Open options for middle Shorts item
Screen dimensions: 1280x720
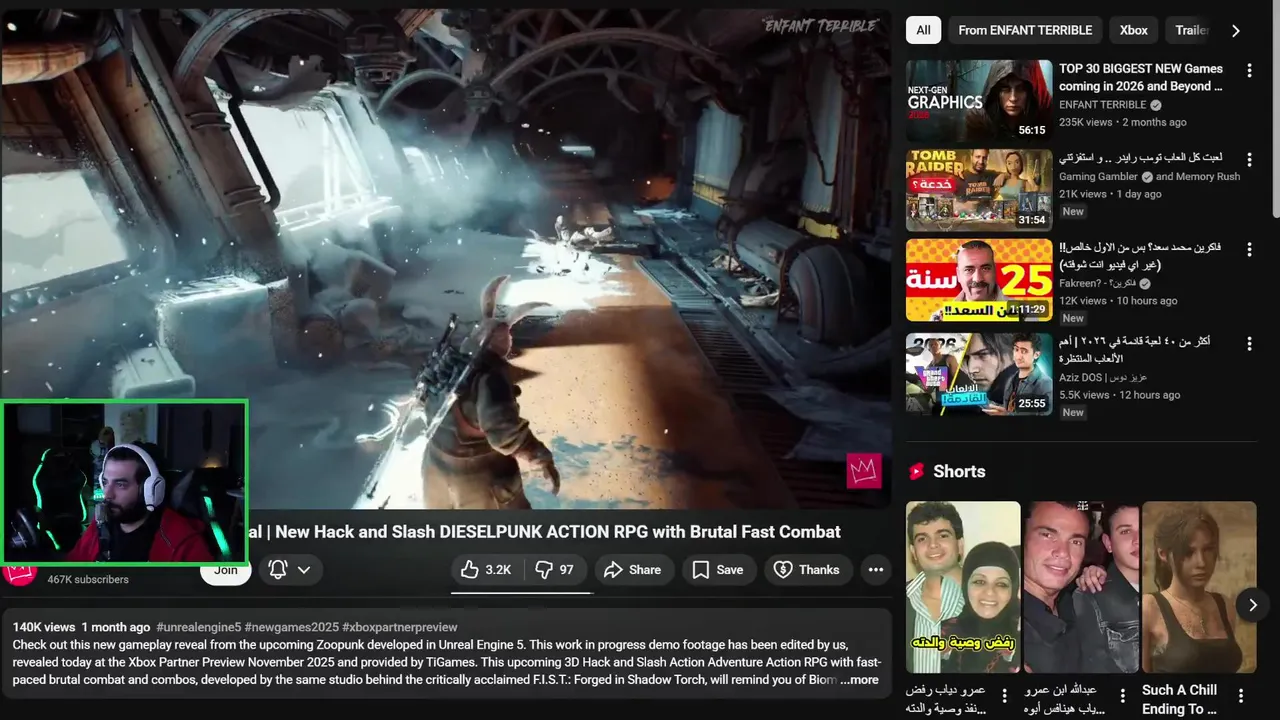pyautogui.click(x=1123, y=696)
